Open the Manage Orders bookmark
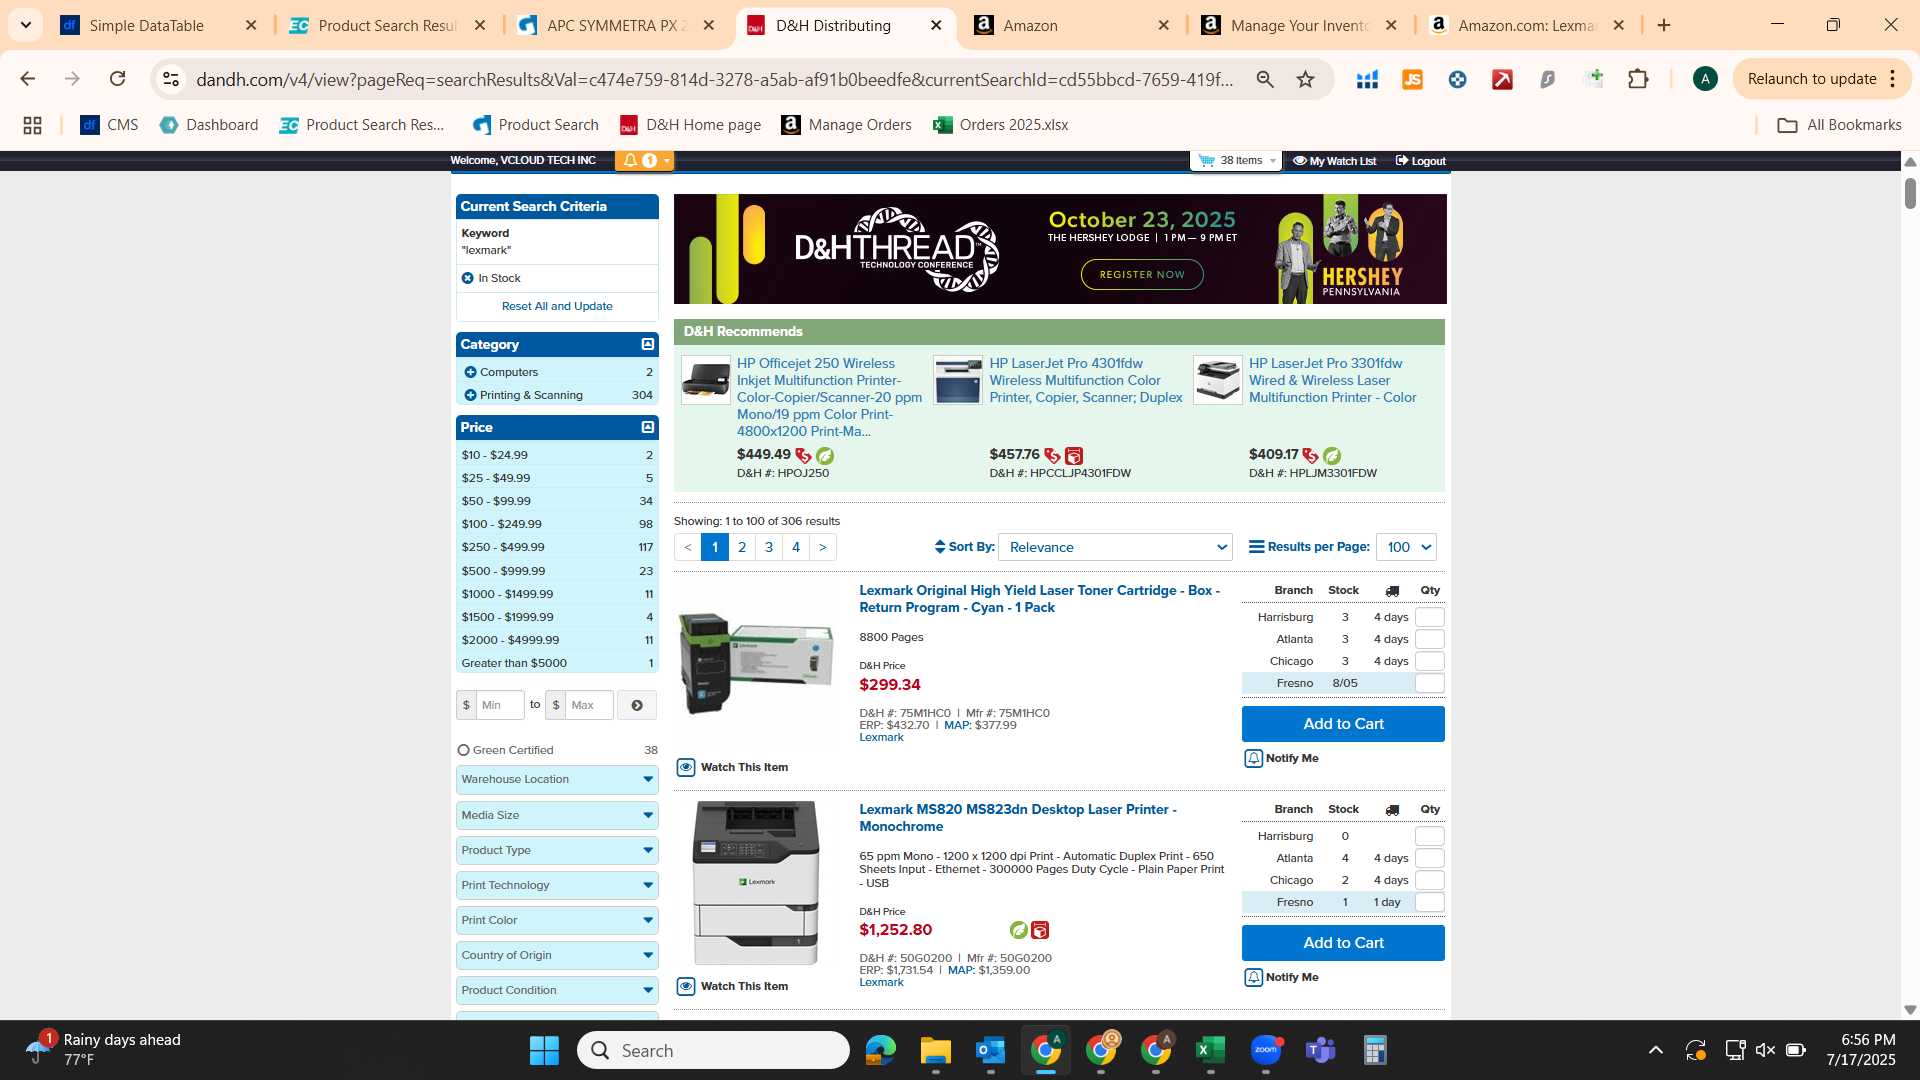The image size is (1920, 1080). point(846,125)
